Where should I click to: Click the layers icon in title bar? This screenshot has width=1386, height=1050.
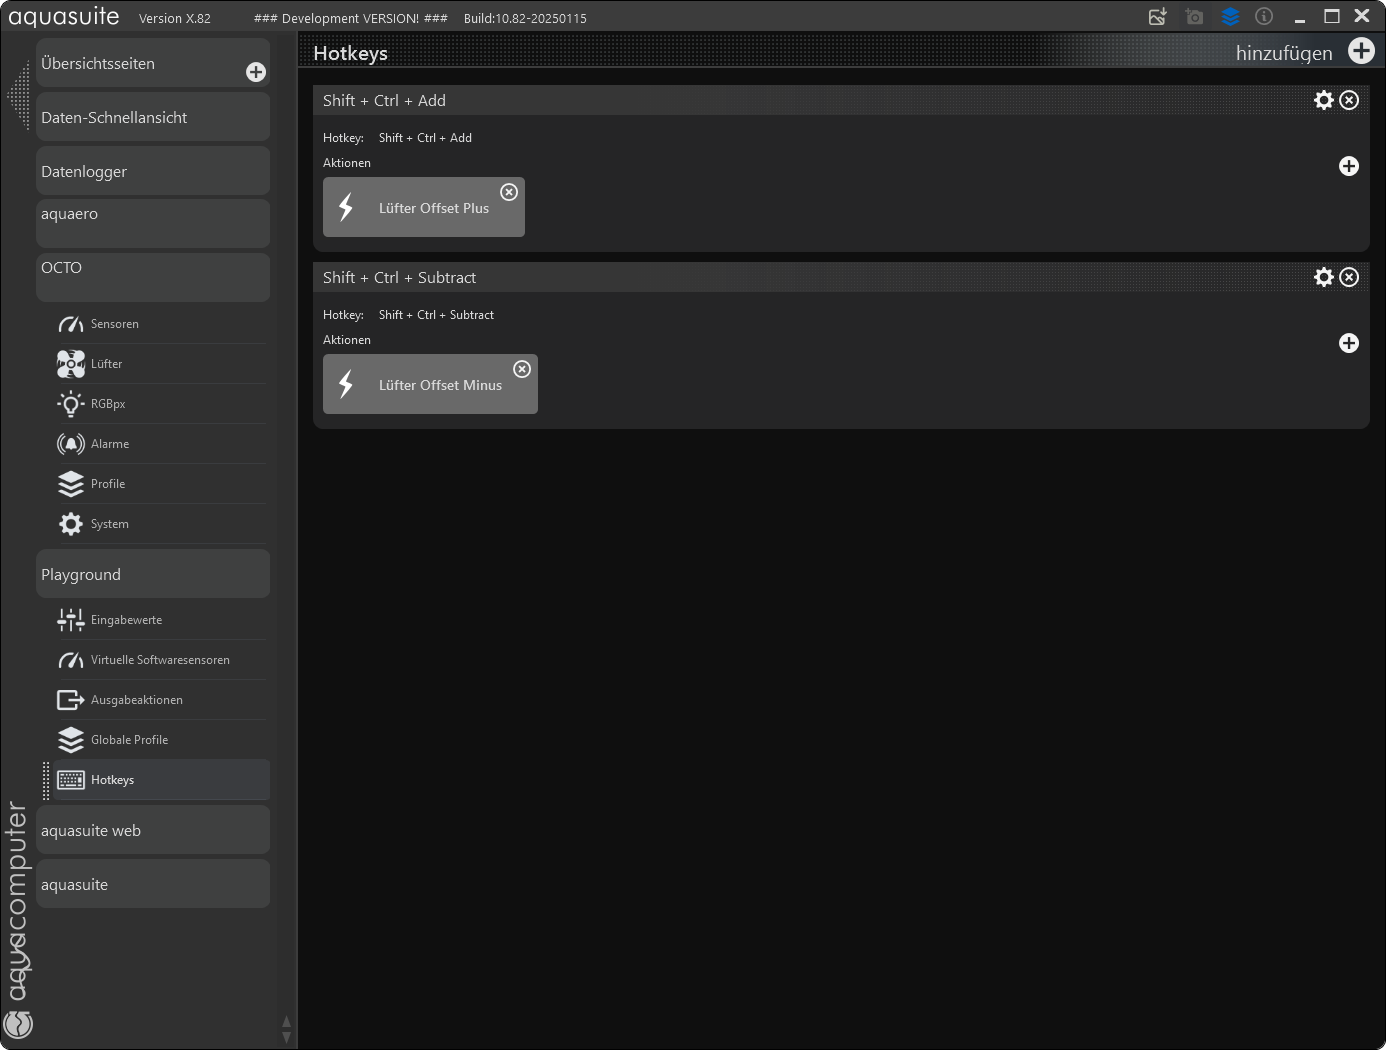pyautogui.click(x=1230, y=17)
